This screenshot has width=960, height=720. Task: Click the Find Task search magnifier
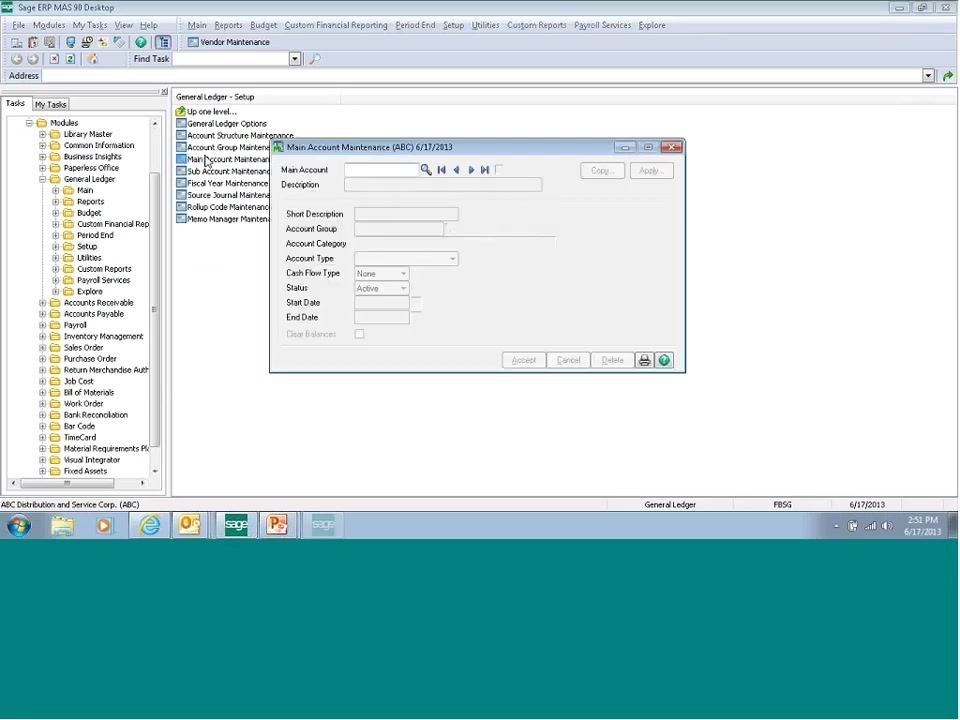pos(315,59)
